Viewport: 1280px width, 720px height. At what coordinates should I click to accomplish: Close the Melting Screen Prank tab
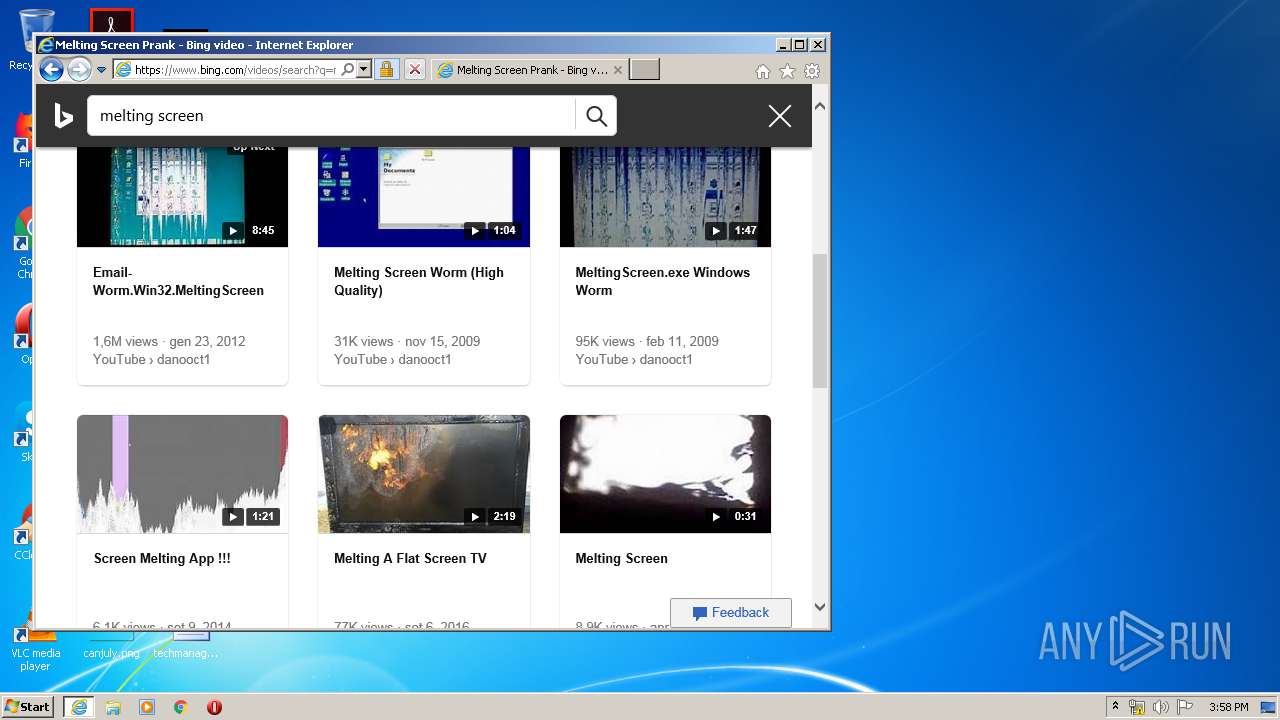(x=618, y=70)
